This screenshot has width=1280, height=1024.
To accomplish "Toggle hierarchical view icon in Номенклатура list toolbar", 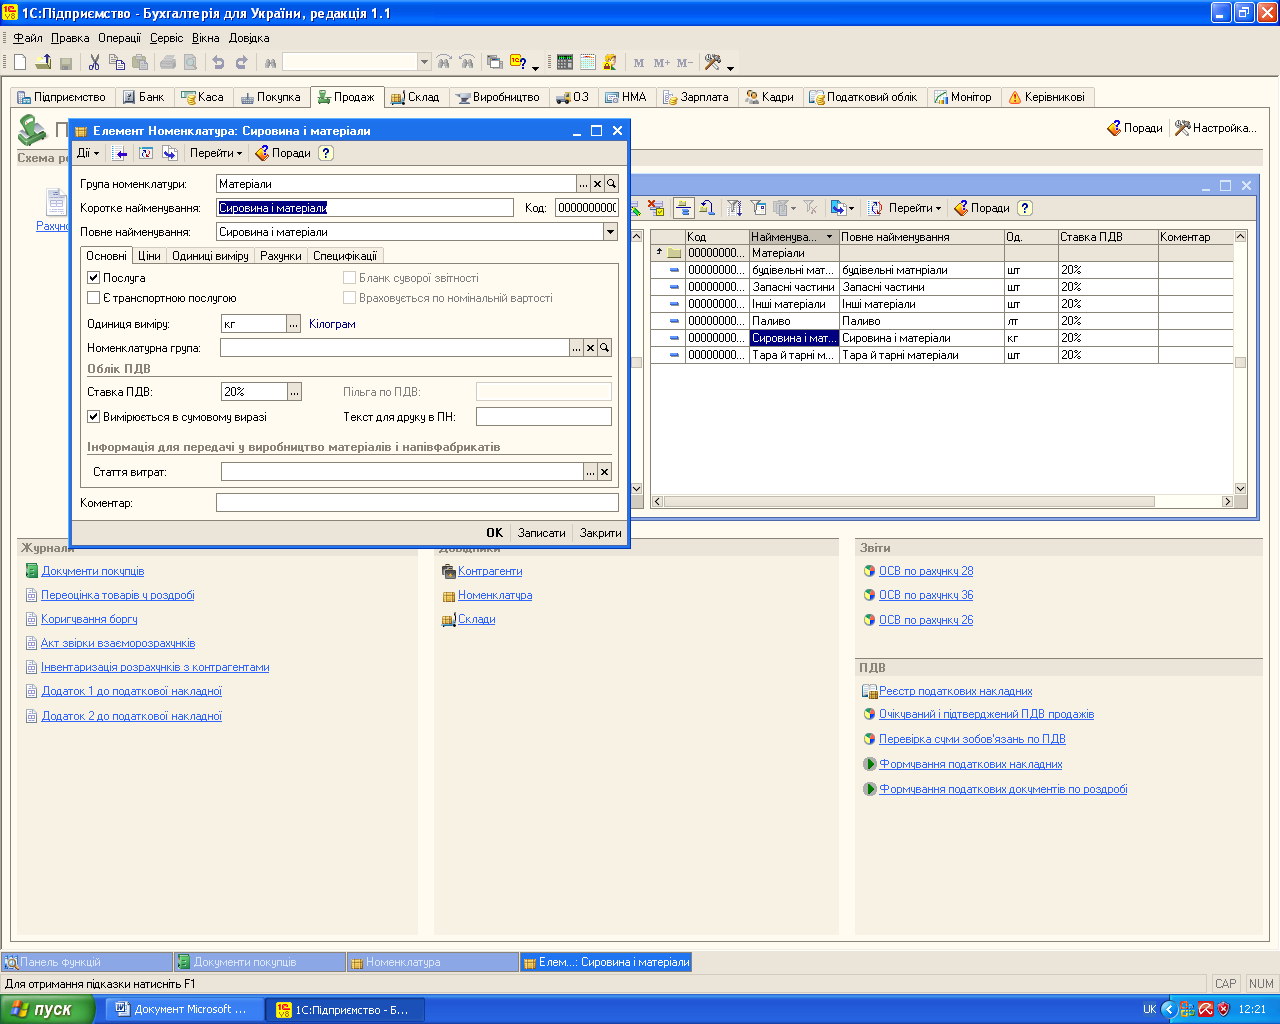I will point(684,208).
